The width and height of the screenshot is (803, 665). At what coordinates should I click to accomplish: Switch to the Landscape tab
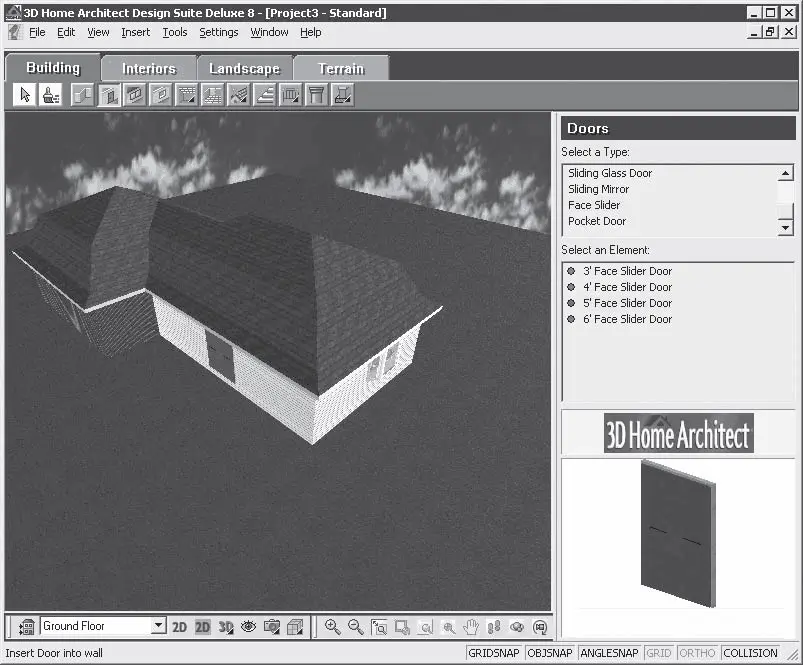coord(244,69)
